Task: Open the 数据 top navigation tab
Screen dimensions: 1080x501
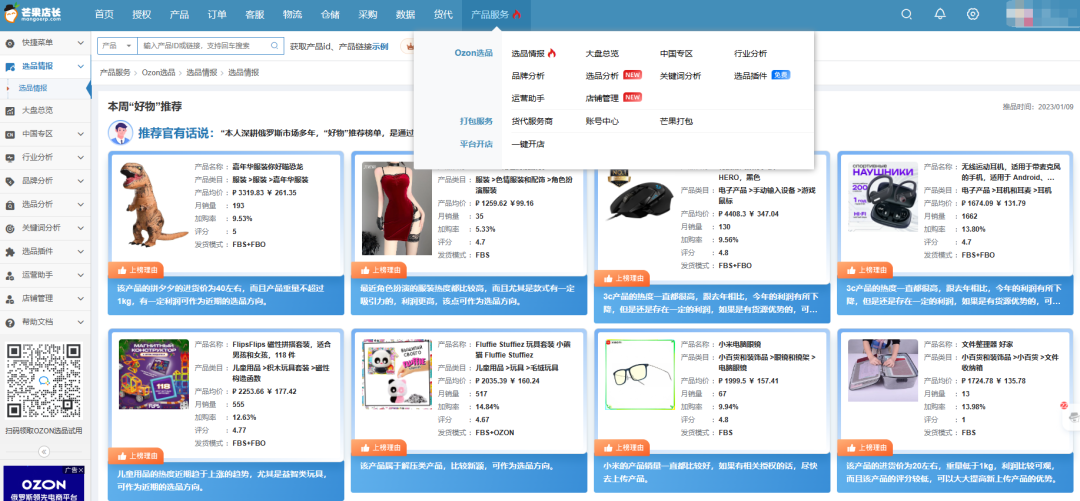Action: pyautogui.click(x=406, y=14)
